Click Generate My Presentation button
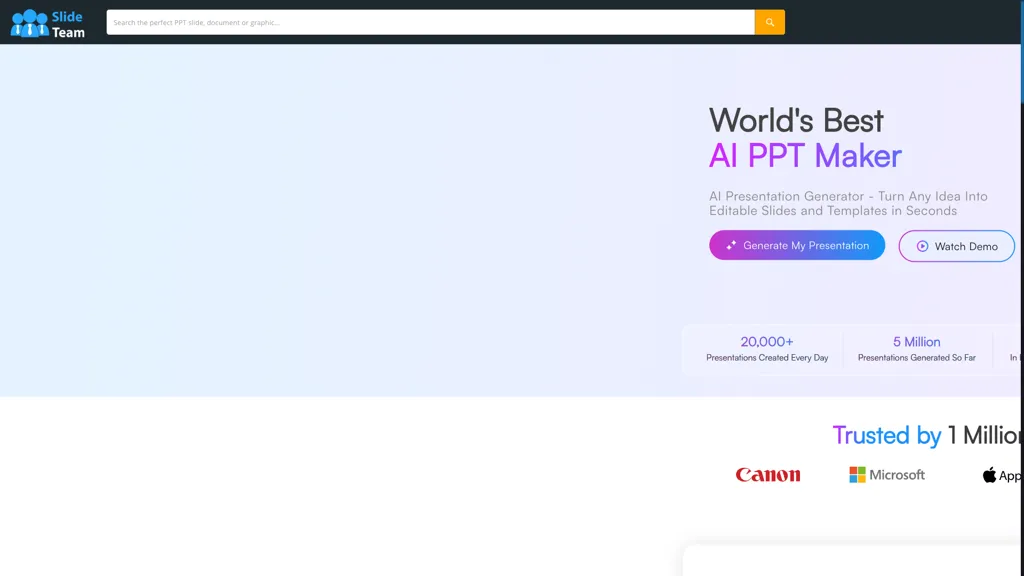Viewport: 1024px width, 576px height. pos(797,245)
